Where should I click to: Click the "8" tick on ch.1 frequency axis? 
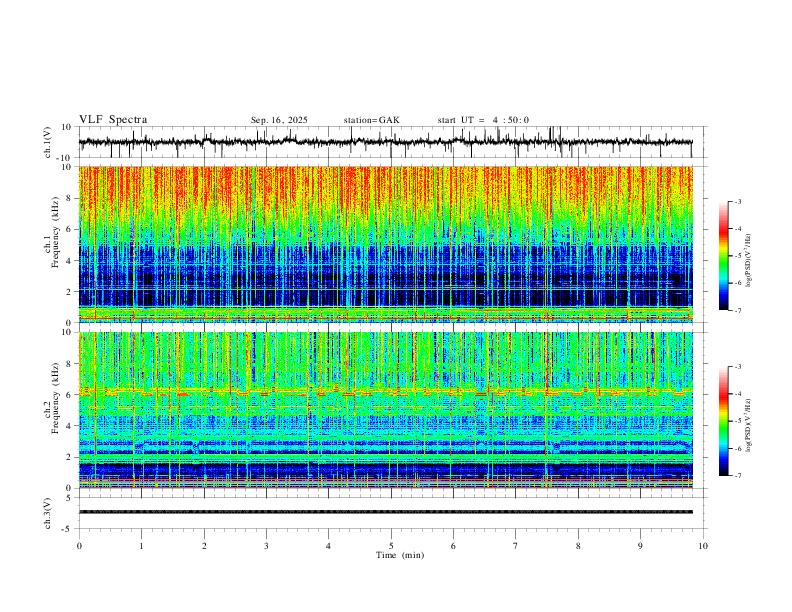(69, 198)
